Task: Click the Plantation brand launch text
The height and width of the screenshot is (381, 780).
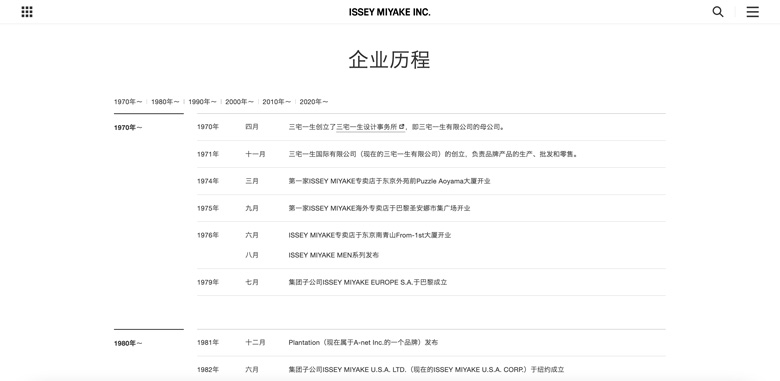Action: 363,343
